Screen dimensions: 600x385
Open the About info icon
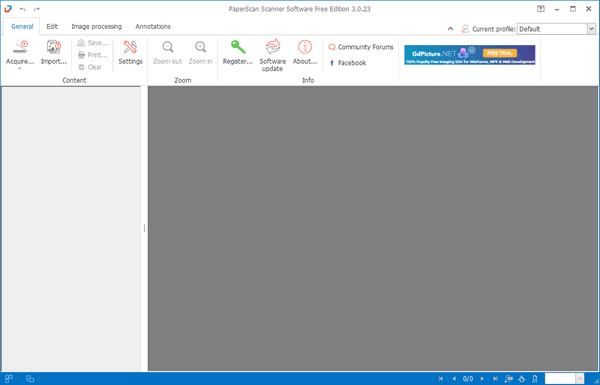point(305,47)
